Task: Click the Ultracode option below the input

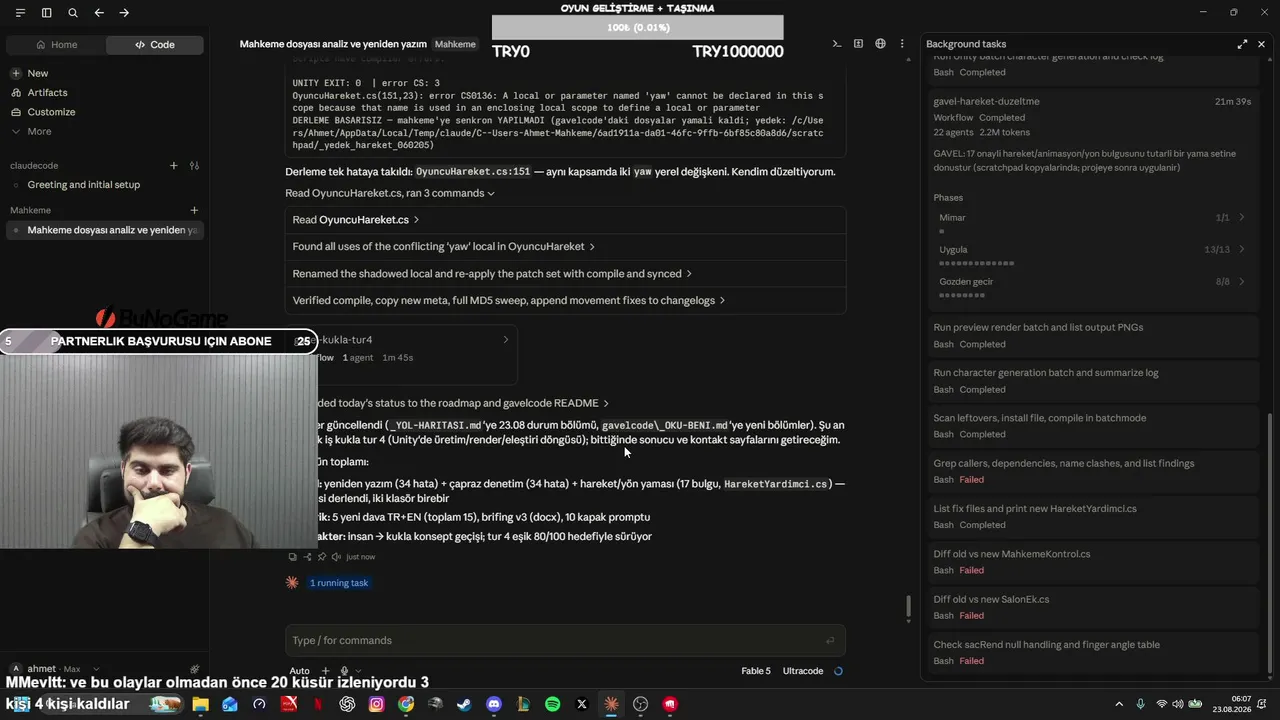Action: coord(803,671)
